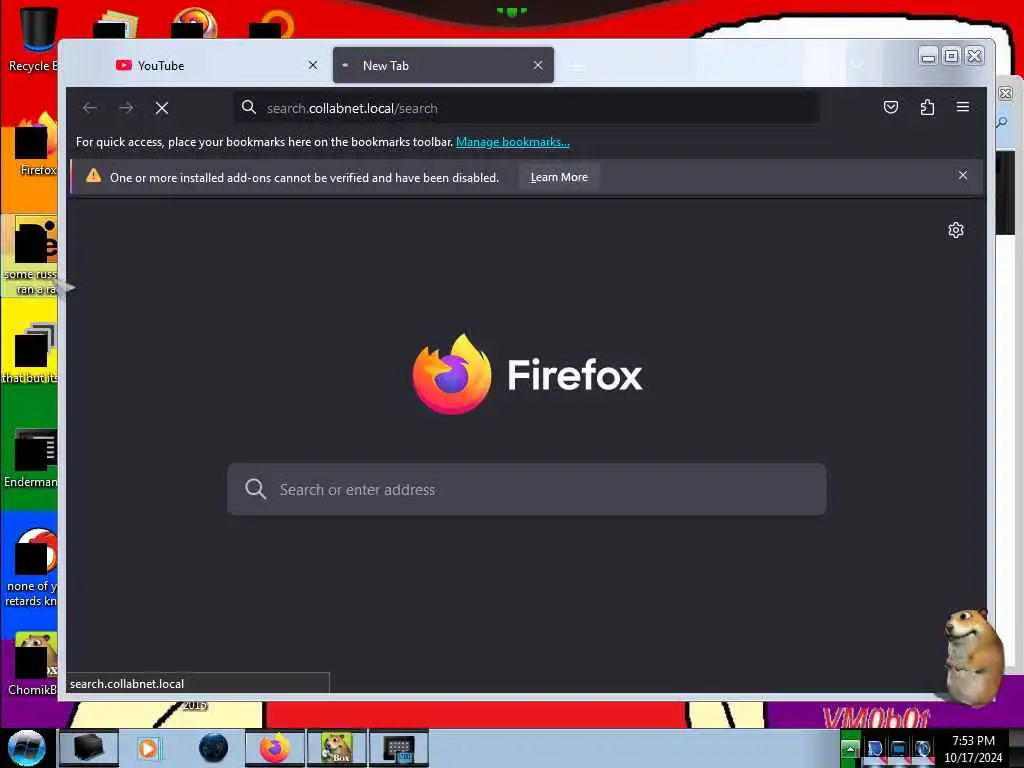Personalize new tab with gear icon
The image size is (1024, 768).
[956, 230]
